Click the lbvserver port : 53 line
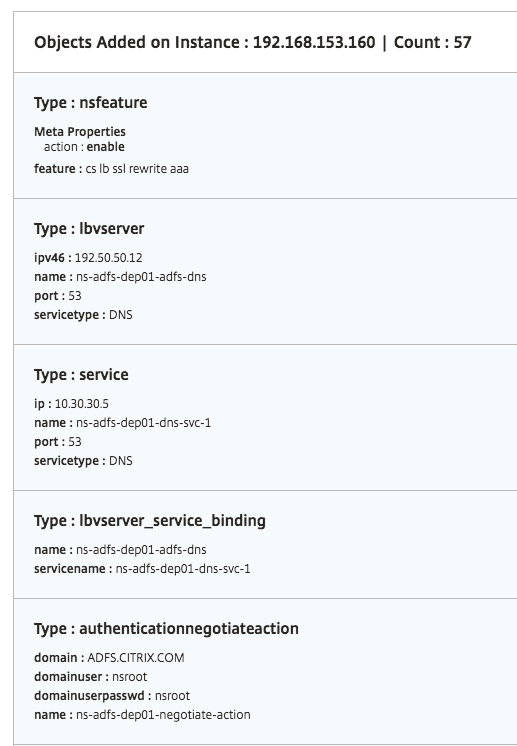The width and height of the screenshot is (517, 746). [58, 295]
